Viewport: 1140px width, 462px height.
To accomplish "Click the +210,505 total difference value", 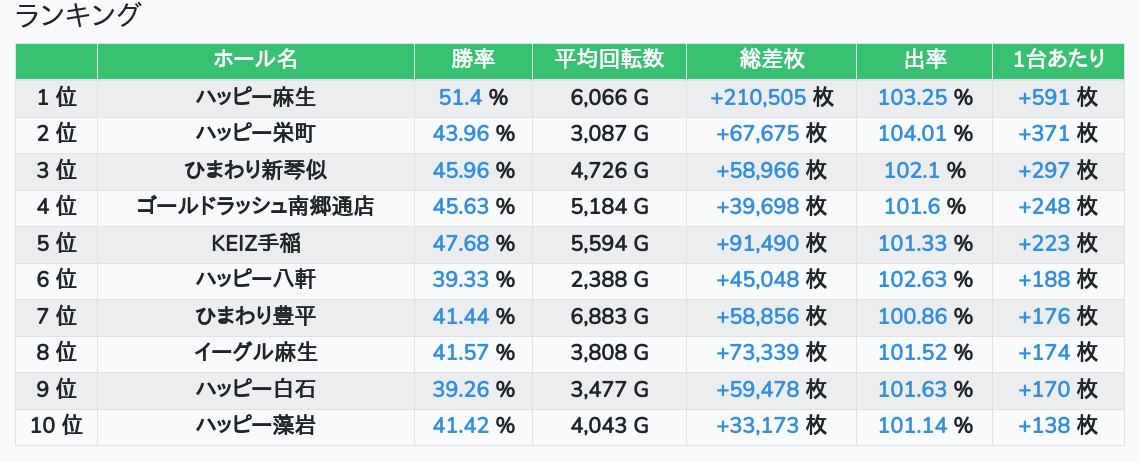I will coord(757,97).
